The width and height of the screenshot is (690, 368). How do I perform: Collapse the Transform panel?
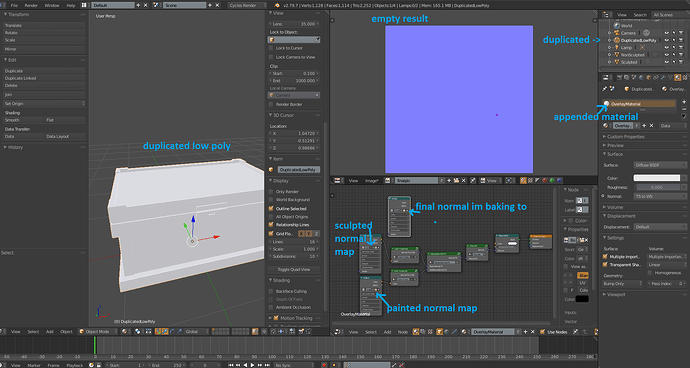[x=6, y=15]
